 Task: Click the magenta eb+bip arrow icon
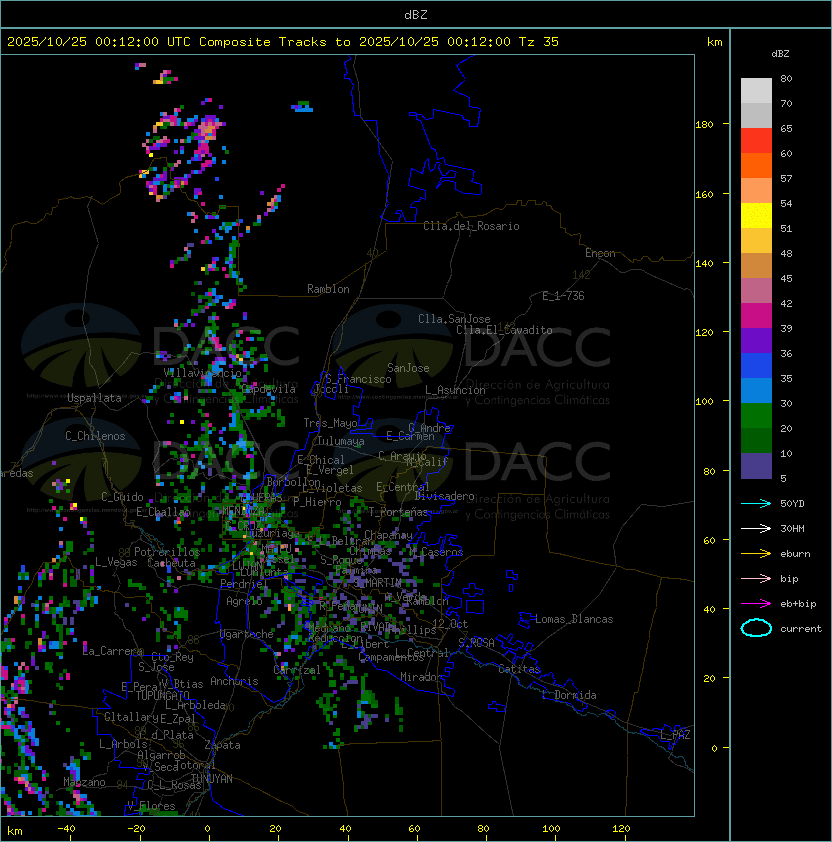pyautogui.click(x=756, y=604)
